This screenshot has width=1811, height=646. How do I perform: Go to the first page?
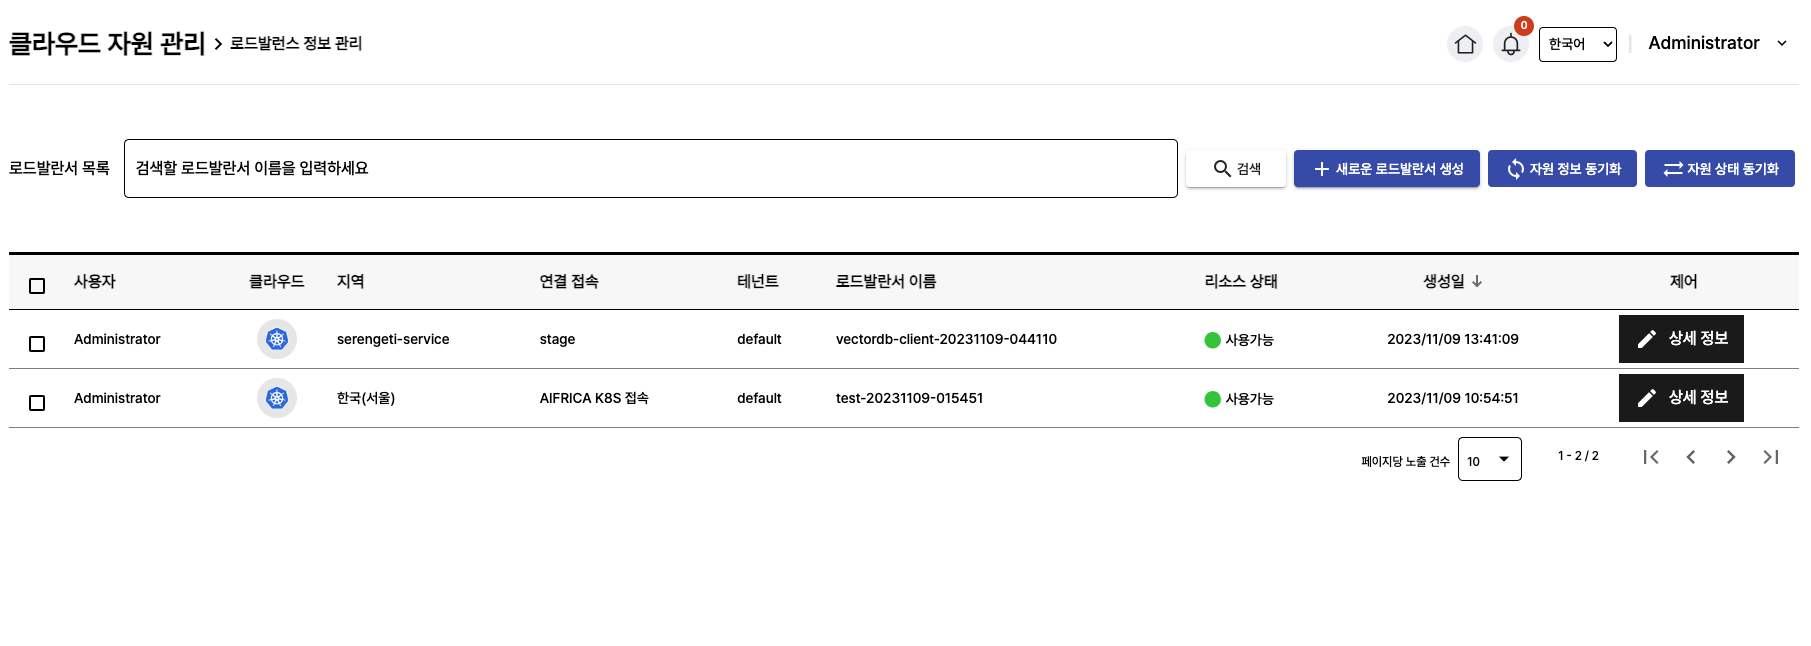1651,457
